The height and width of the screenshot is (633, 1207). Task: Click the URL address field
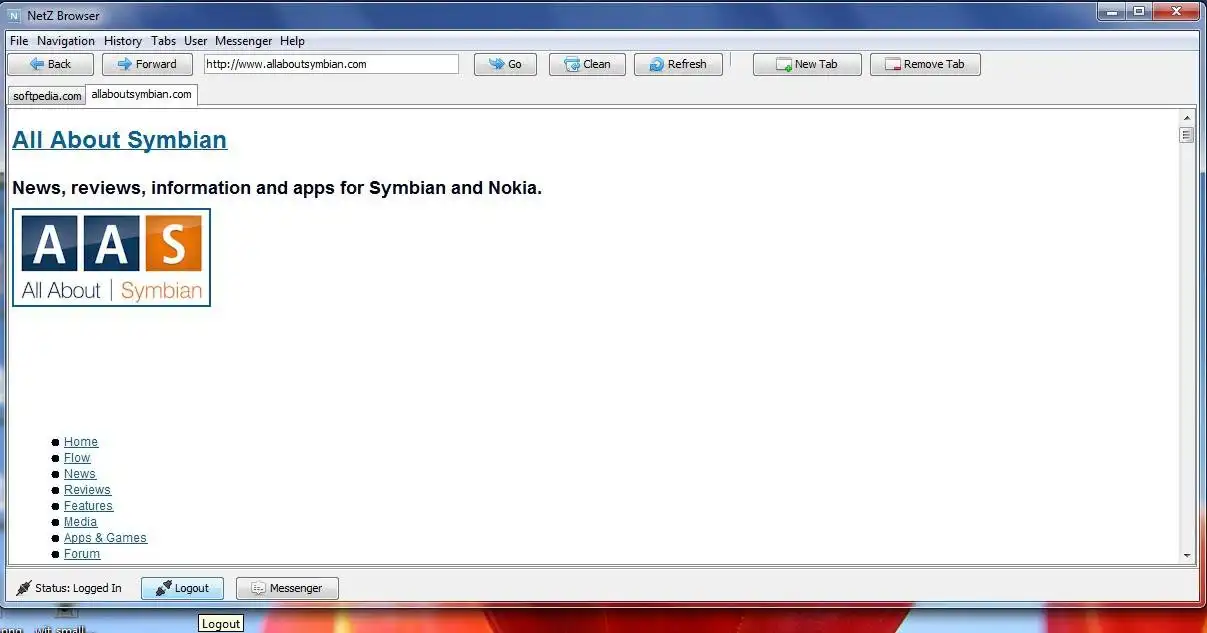(331, 64)
